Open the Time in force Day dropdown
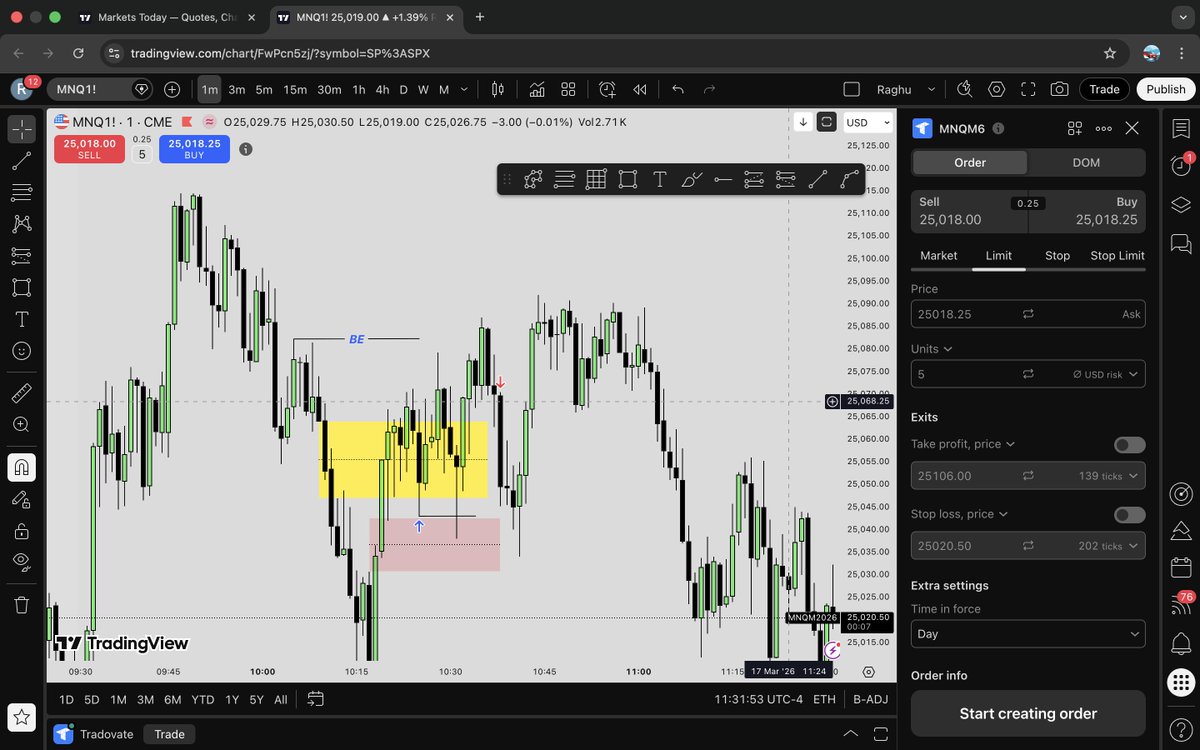This screenshot has height=750, width=1200. tap(1028, 634)
